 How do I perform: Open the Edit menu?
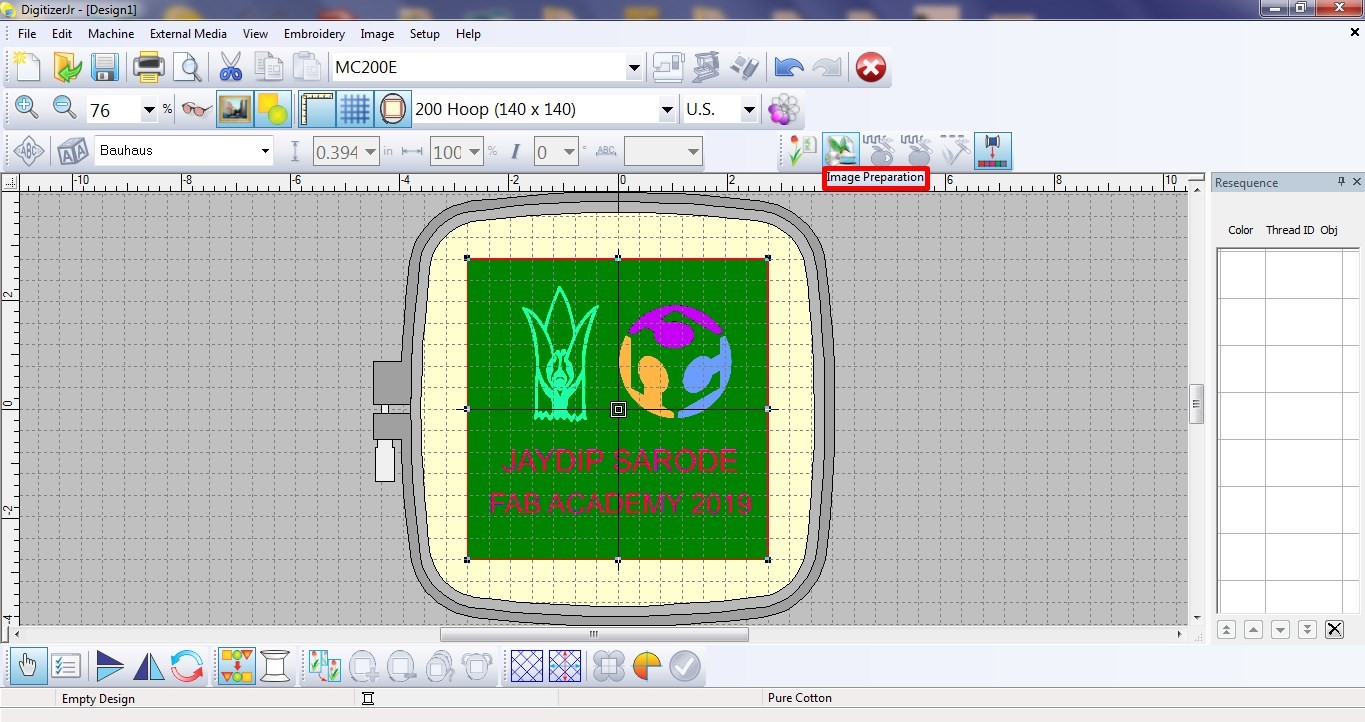pos(62,33)
